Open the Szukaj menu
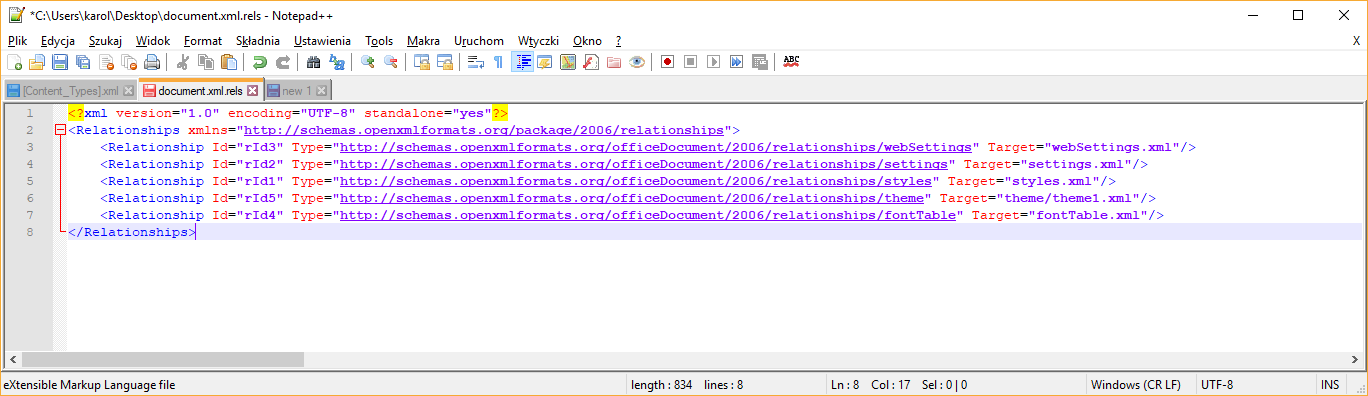The width and height of the screenshot is (1368, 396). [105, 41]
